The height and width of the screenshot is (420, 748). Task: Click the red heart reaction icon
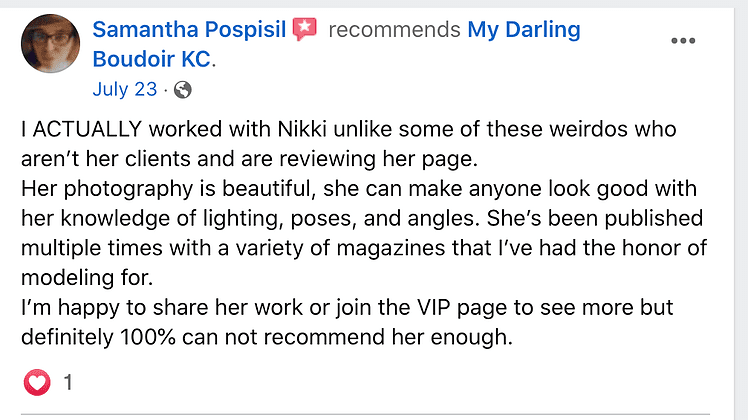[x=36, y=381]
